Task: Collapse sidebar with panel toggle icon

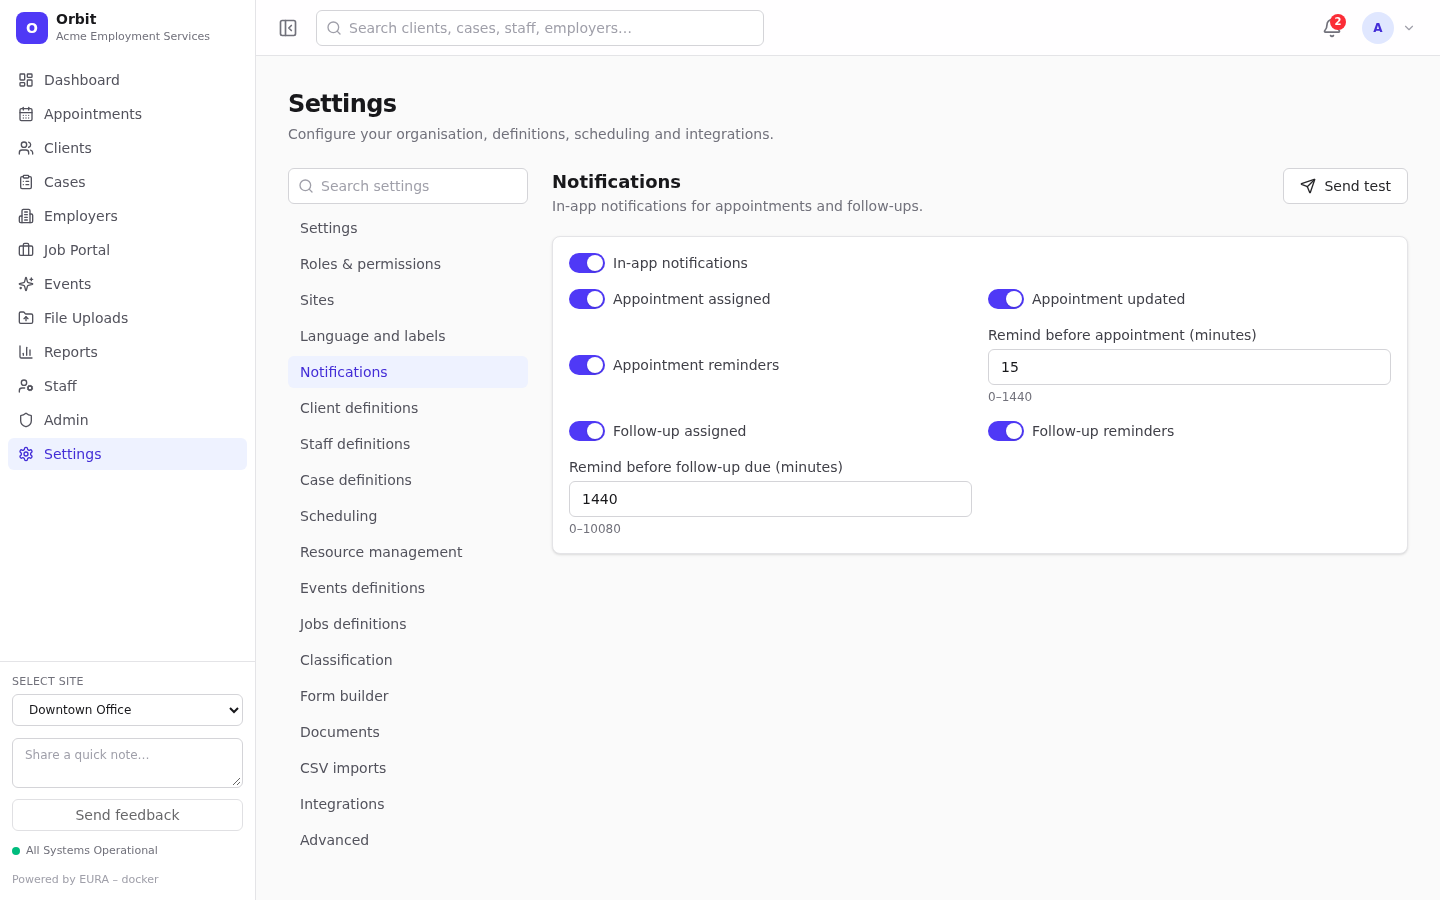Action: coord(288,28)
